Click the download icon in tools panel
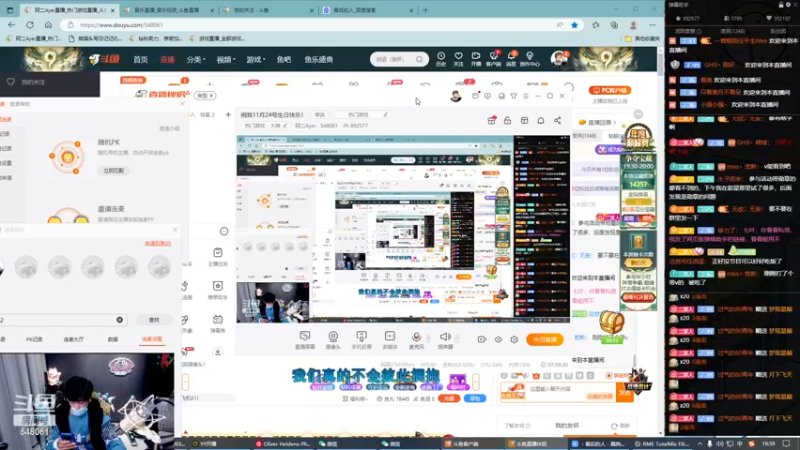The height and width of the screenshot is (450, 800). click(218, 352)
